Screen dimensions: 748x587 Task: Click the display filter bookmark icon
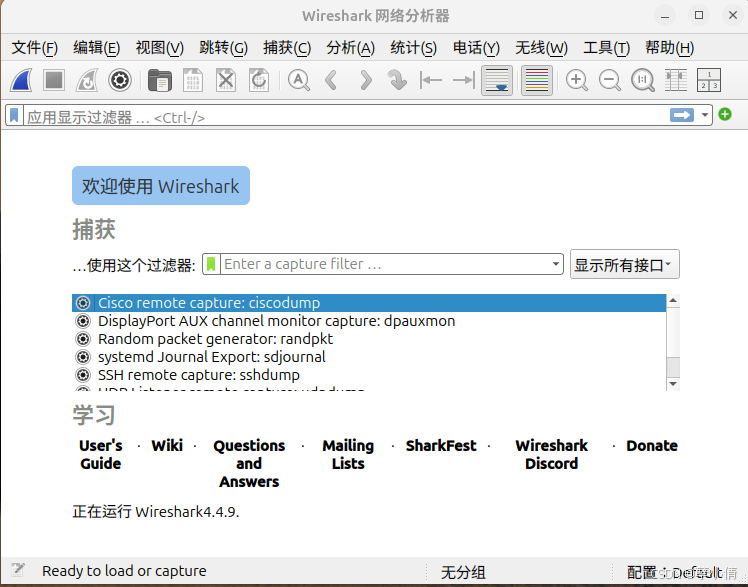coord(14,115)
